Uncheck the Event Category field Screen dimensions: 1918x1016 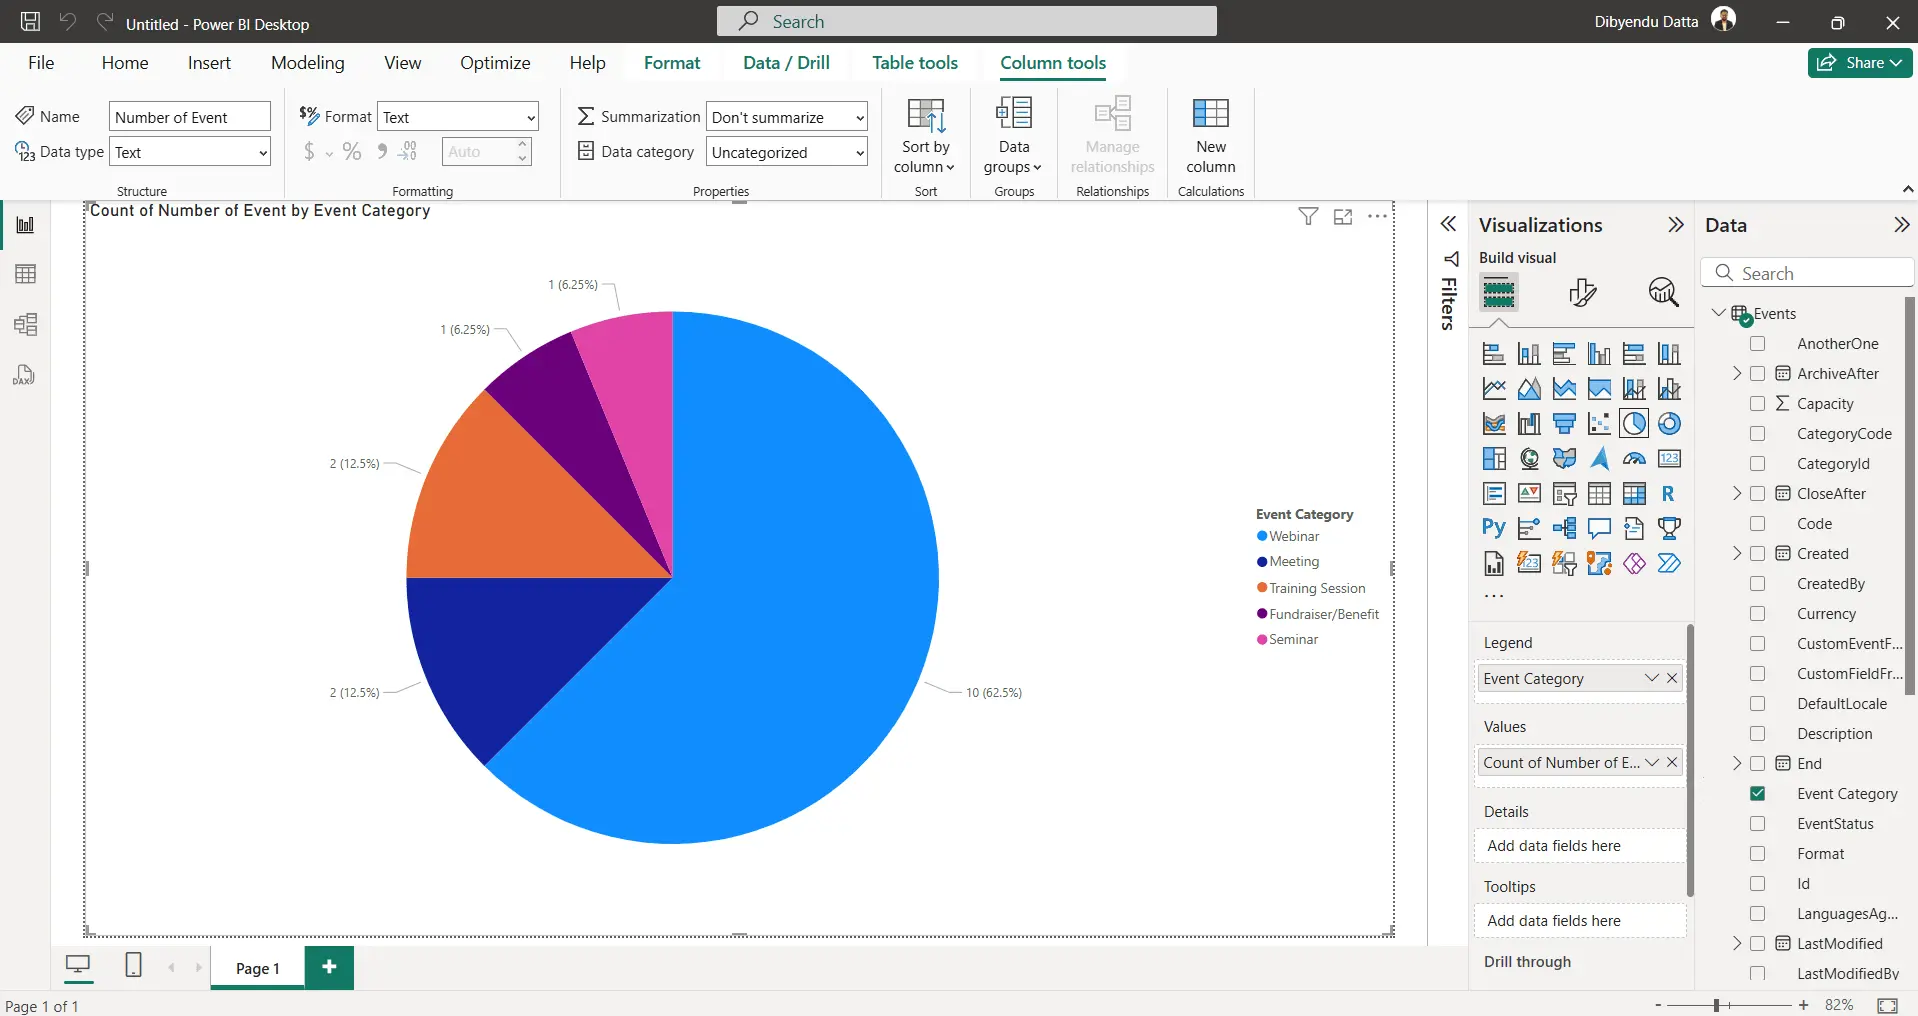point(1757,794)
